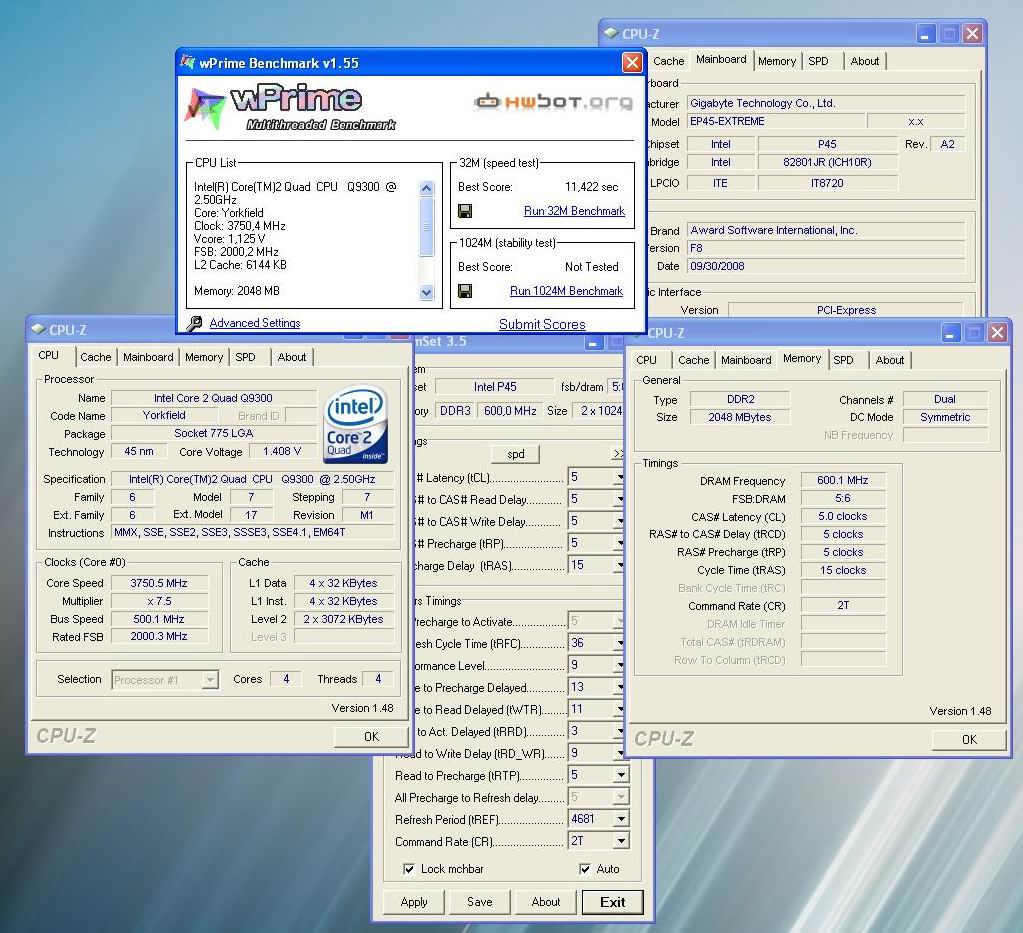Click the Core Voltage 1.408 V field
The image size is (1023, 933).
282,451
